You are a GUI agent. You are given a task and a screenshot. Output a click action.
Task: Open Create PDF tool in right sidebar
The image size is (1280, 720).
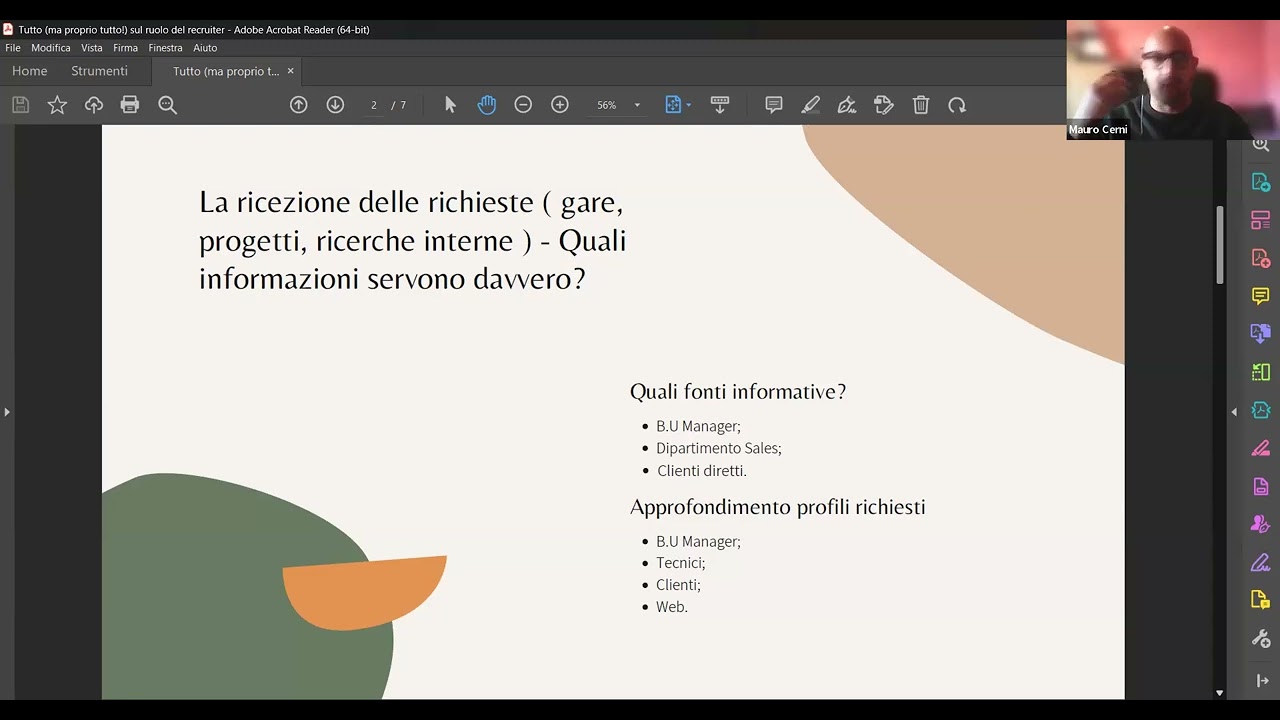click(x=1260, y=258)
